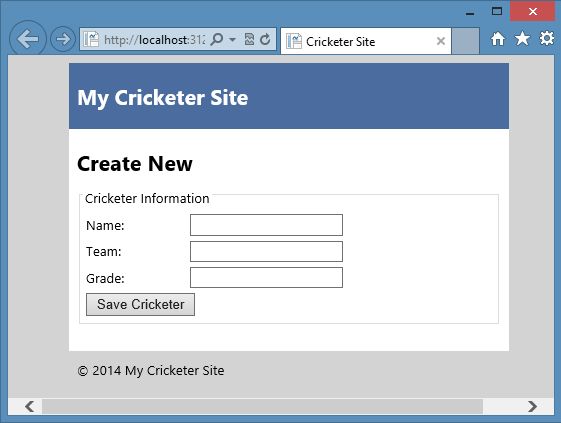
Task: Go back using the browser back arrow
Action: coord(28,39)
